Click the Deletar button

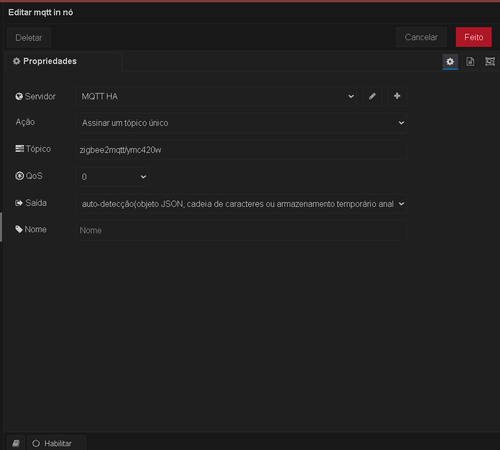click(x=29, y=38)
